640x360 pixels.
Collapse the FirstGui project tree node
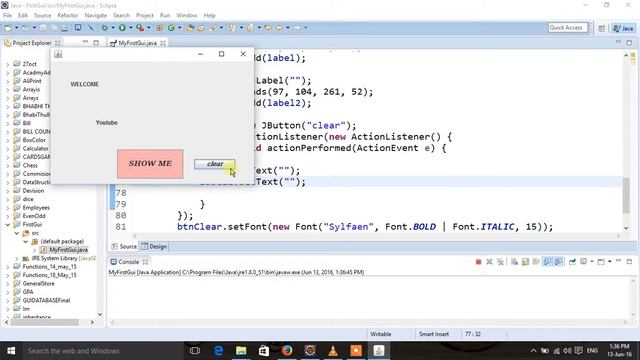pos(7,225)
